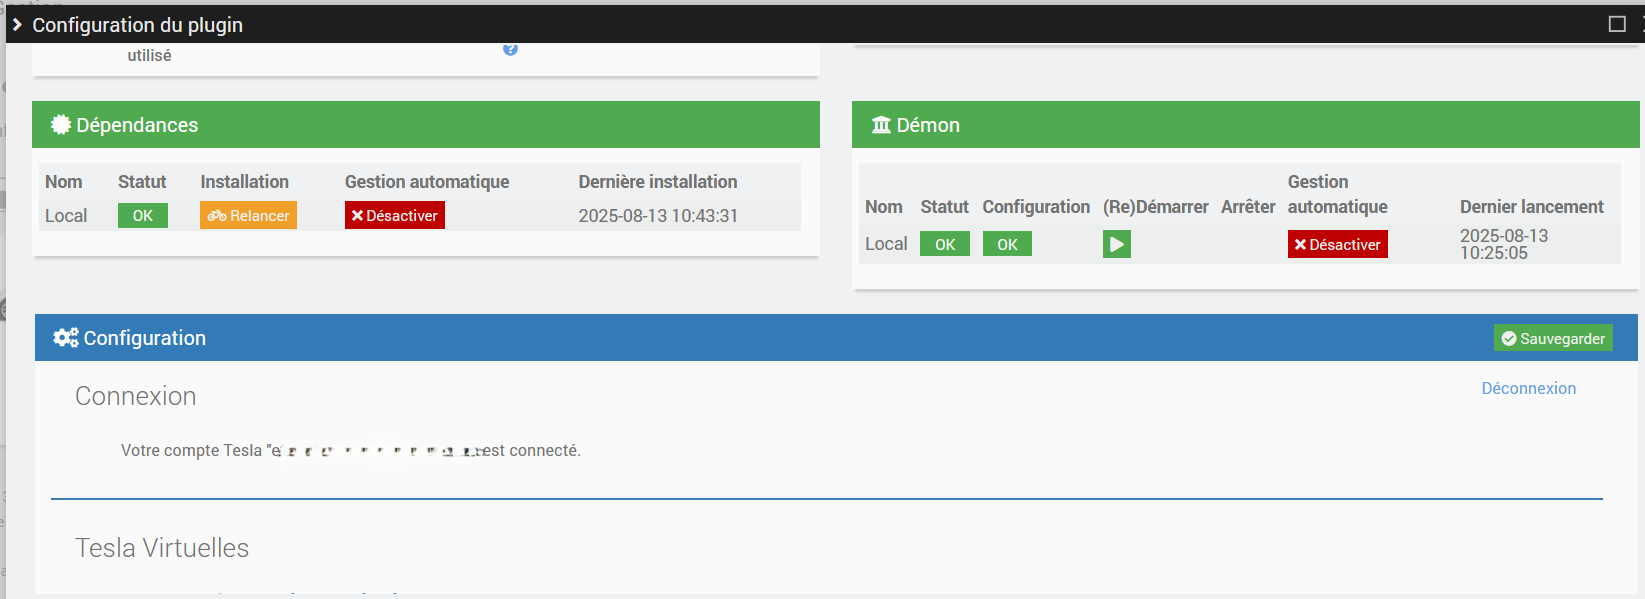Click the Configuration cogs icon
This screenshot has width=1645, height=599.
66,338
